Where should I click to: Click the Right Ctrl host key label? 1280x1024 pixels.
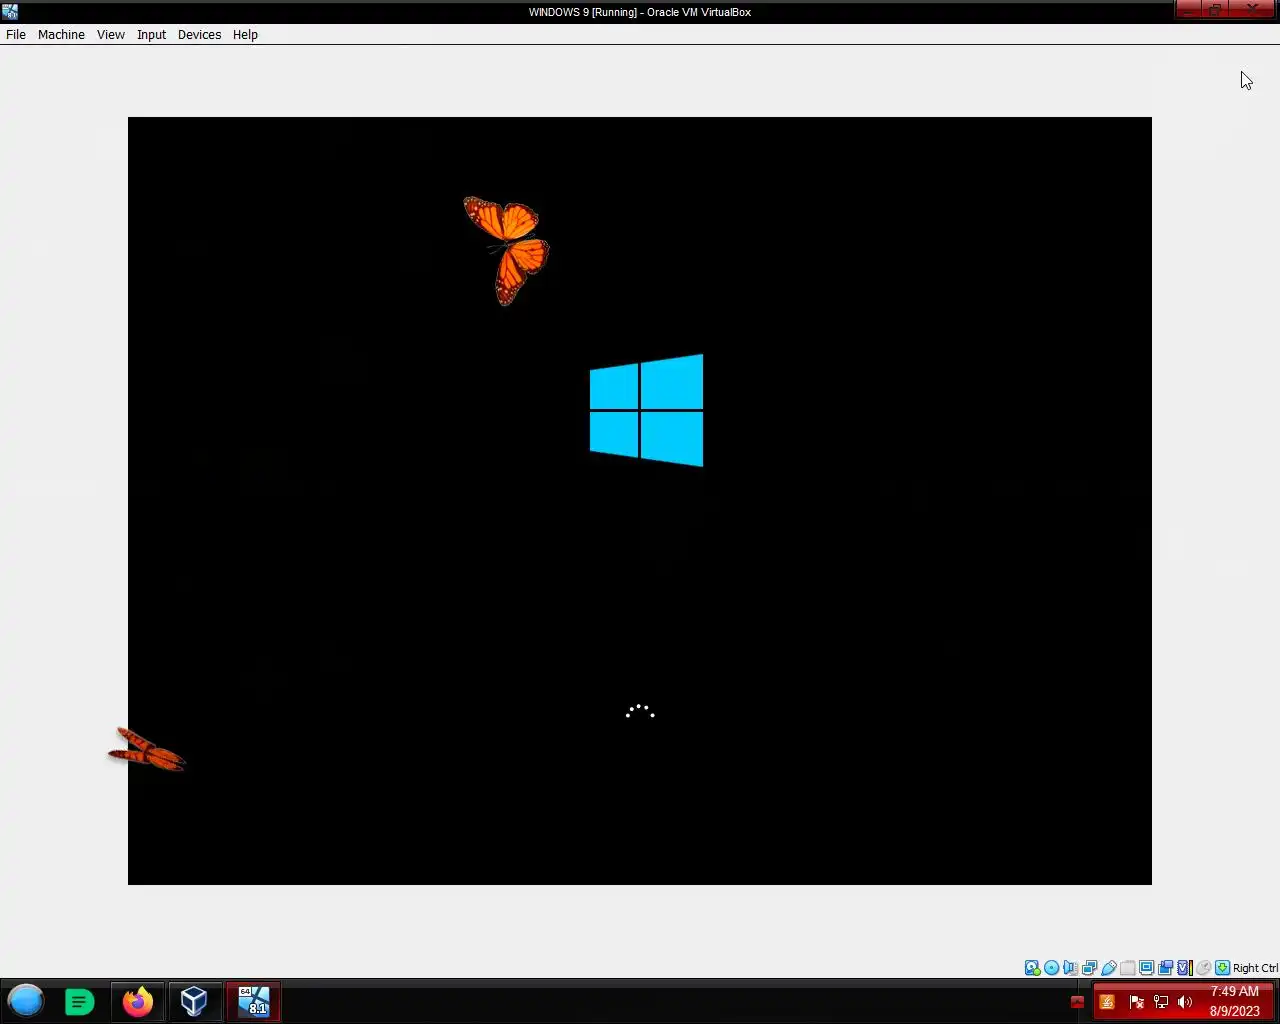[1256, 968]
